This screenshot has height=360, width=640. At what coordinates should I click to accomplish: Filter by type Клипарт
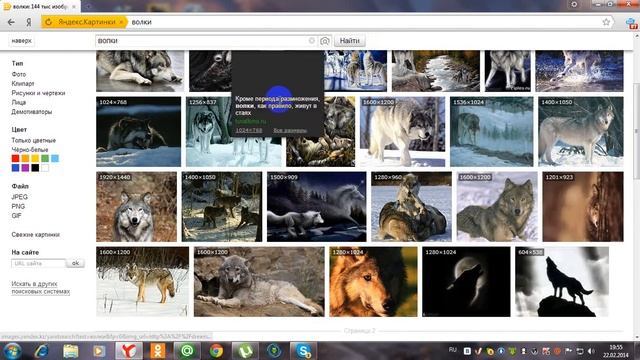[23, 84]
